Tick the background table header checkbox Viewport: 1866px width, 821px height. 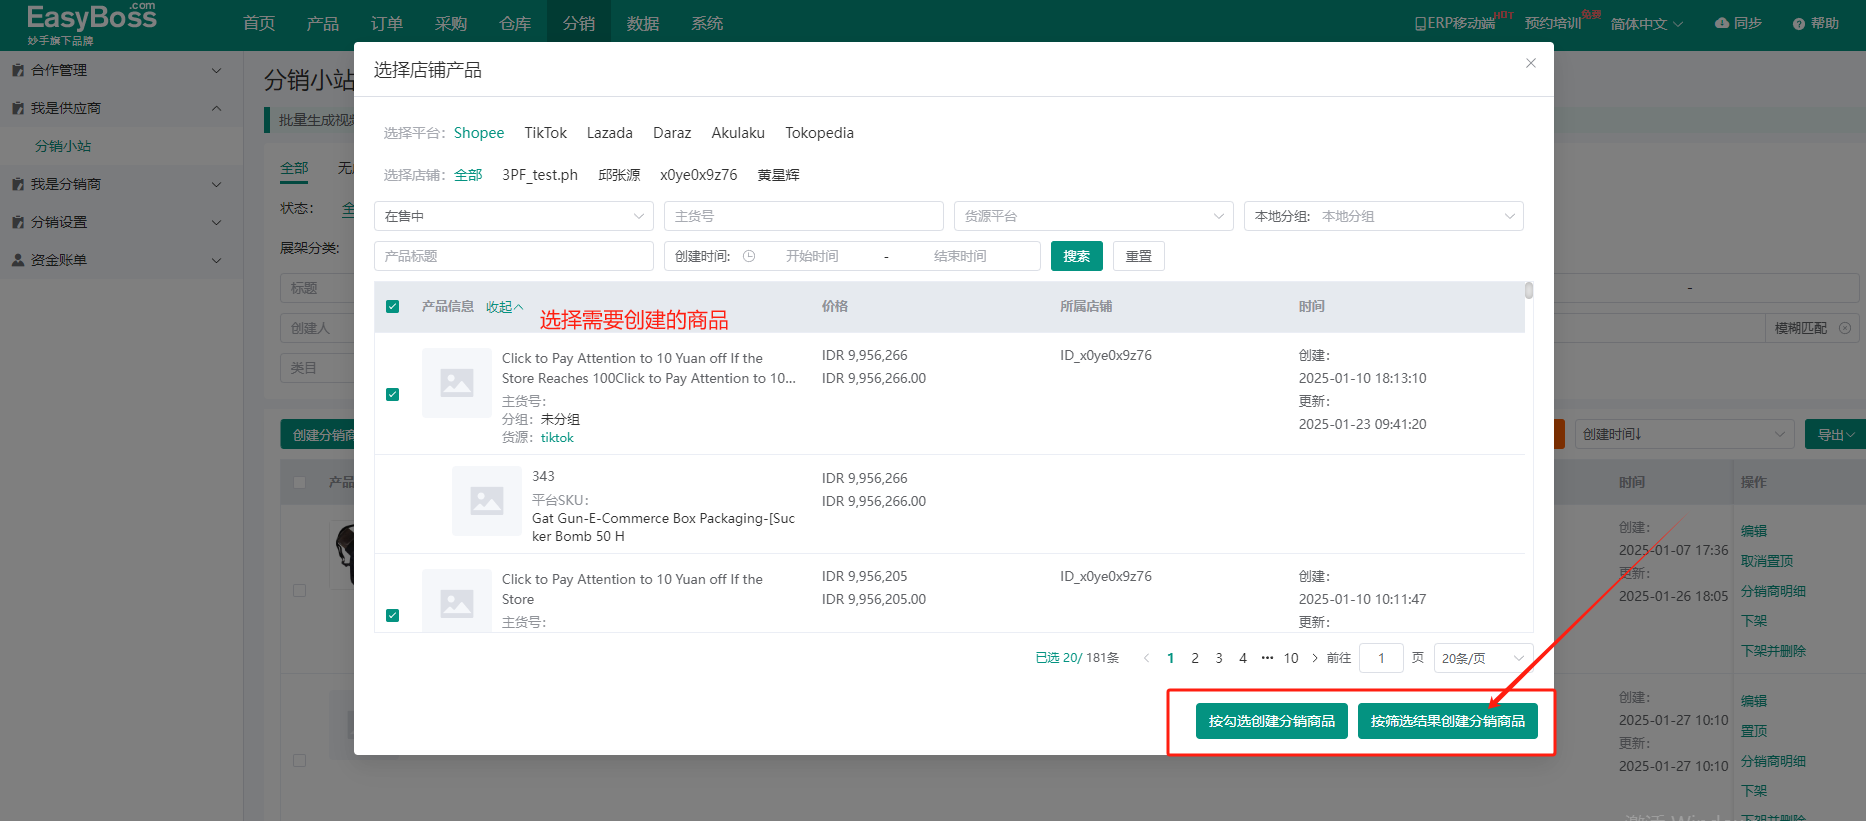(299, 482)
